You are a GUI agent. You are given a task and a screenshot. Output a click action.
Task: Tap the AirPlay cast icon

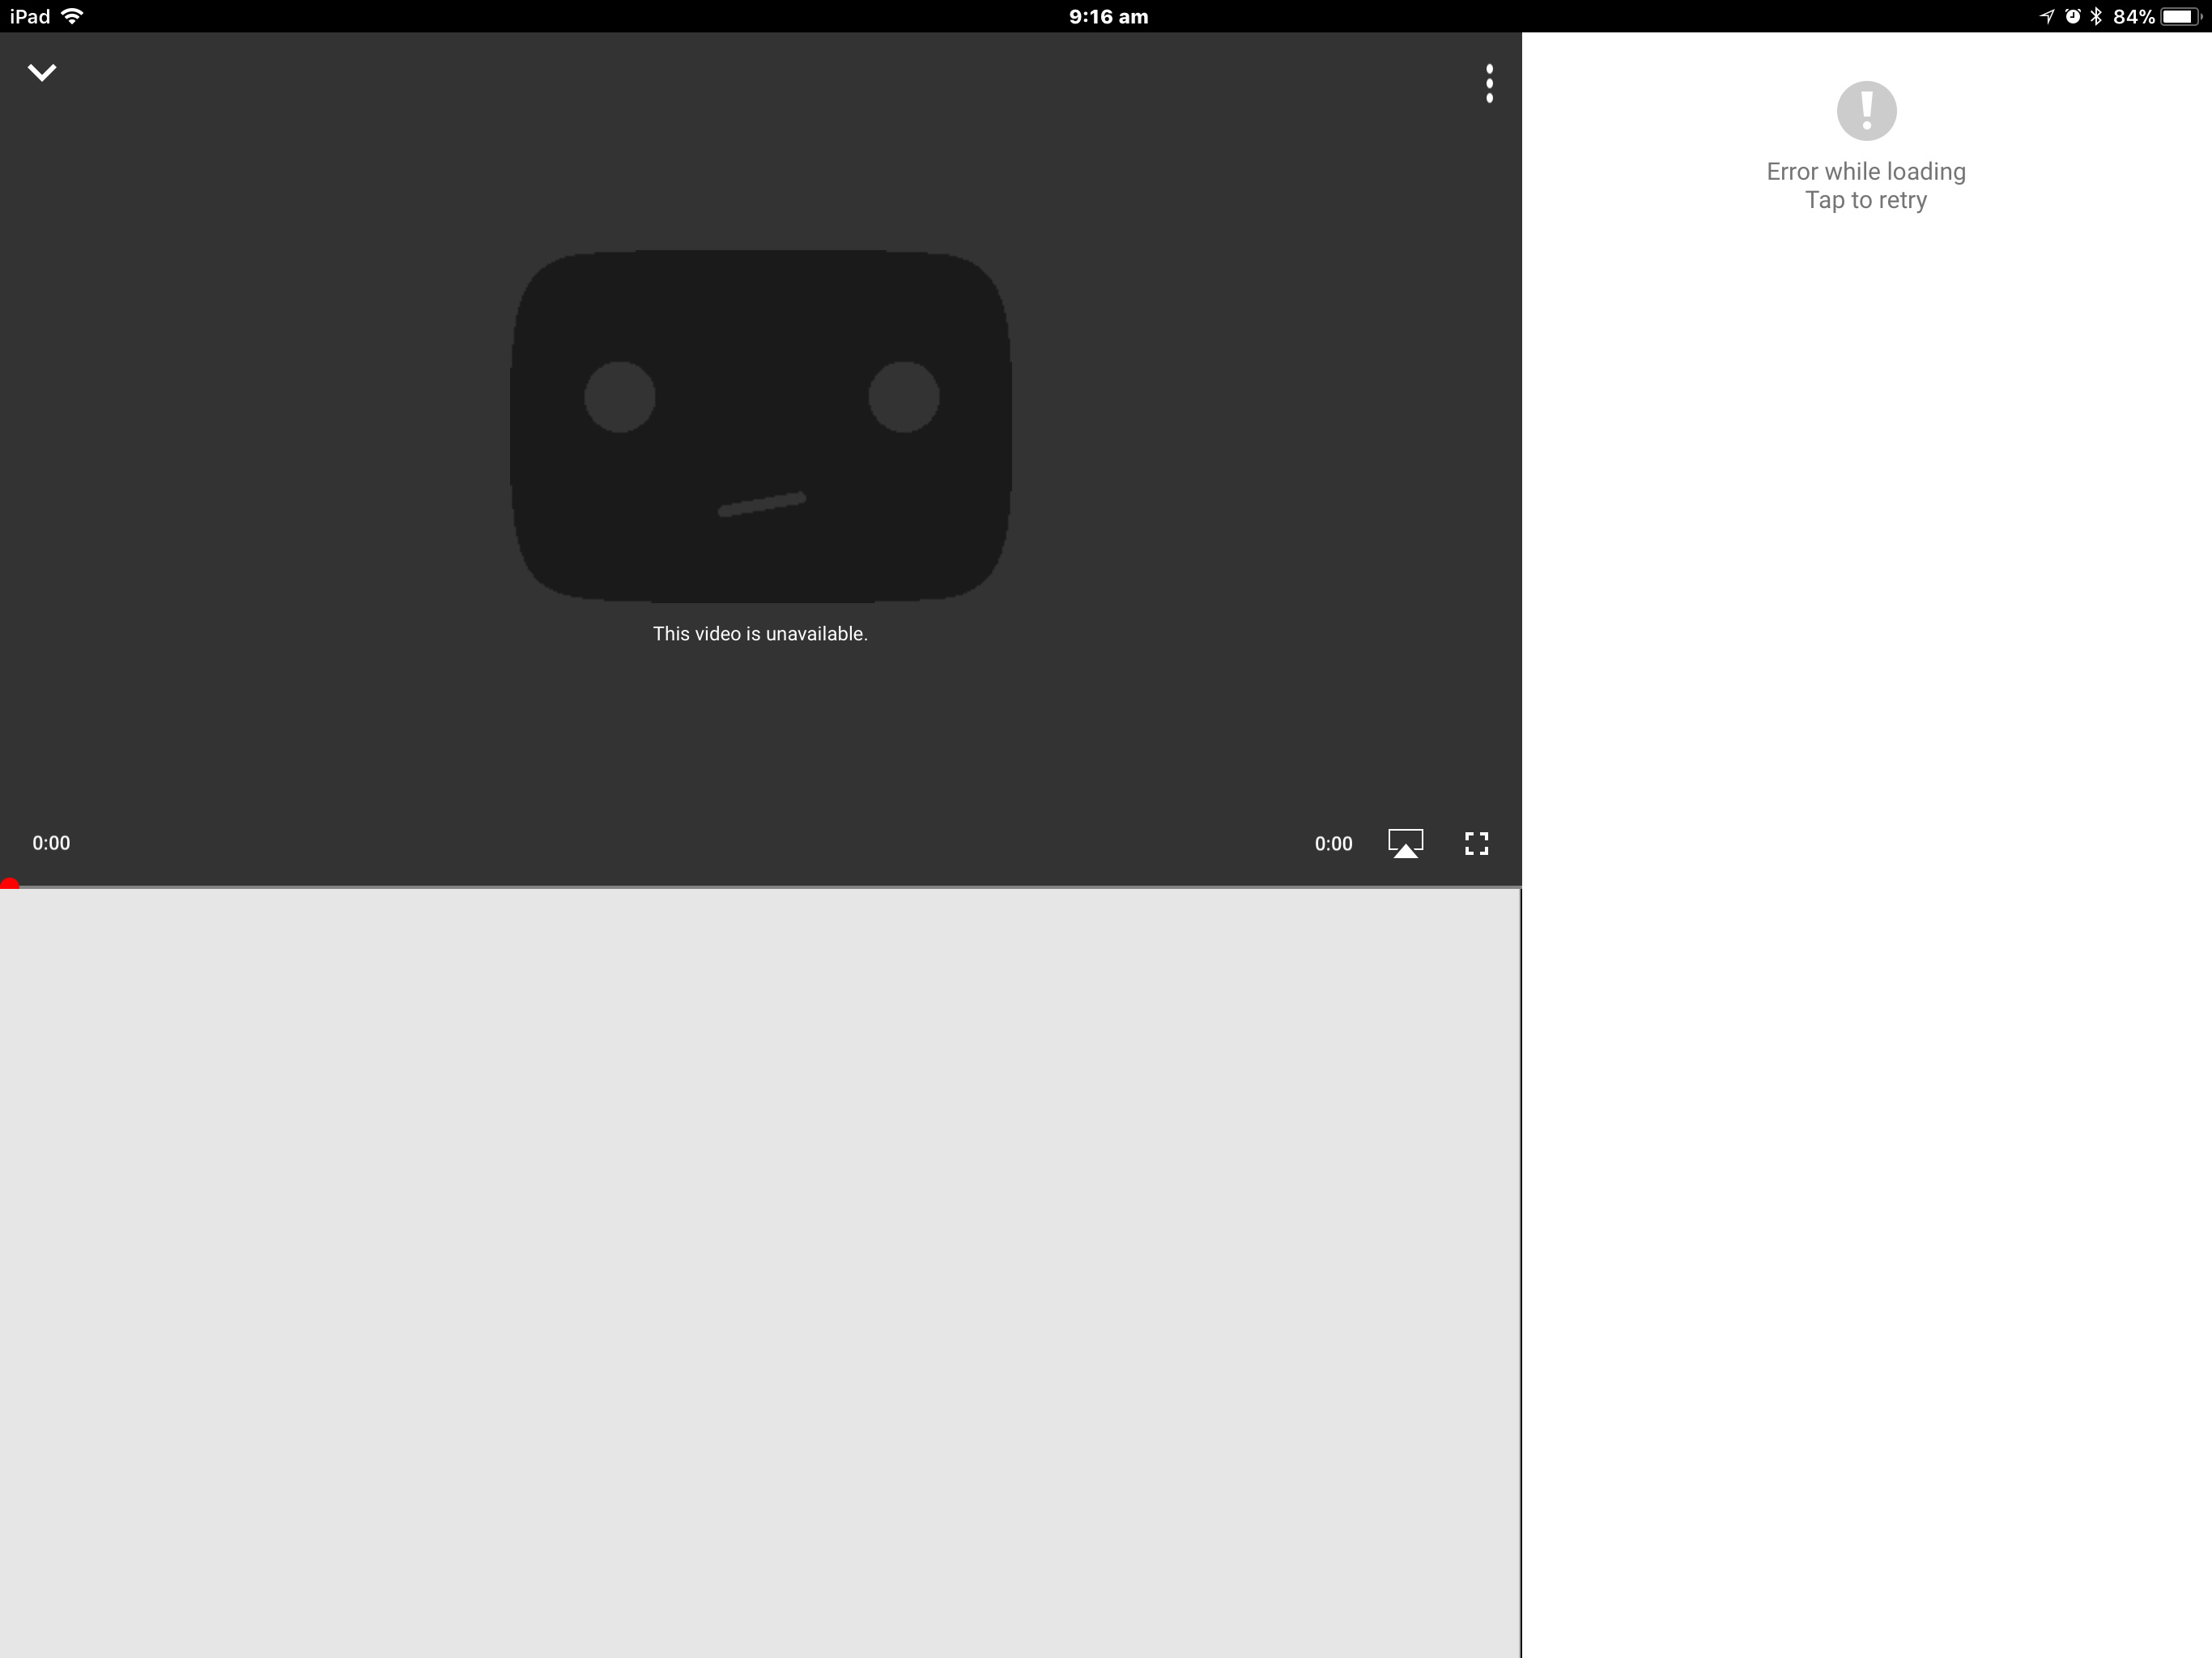(x=1405, y=843)
